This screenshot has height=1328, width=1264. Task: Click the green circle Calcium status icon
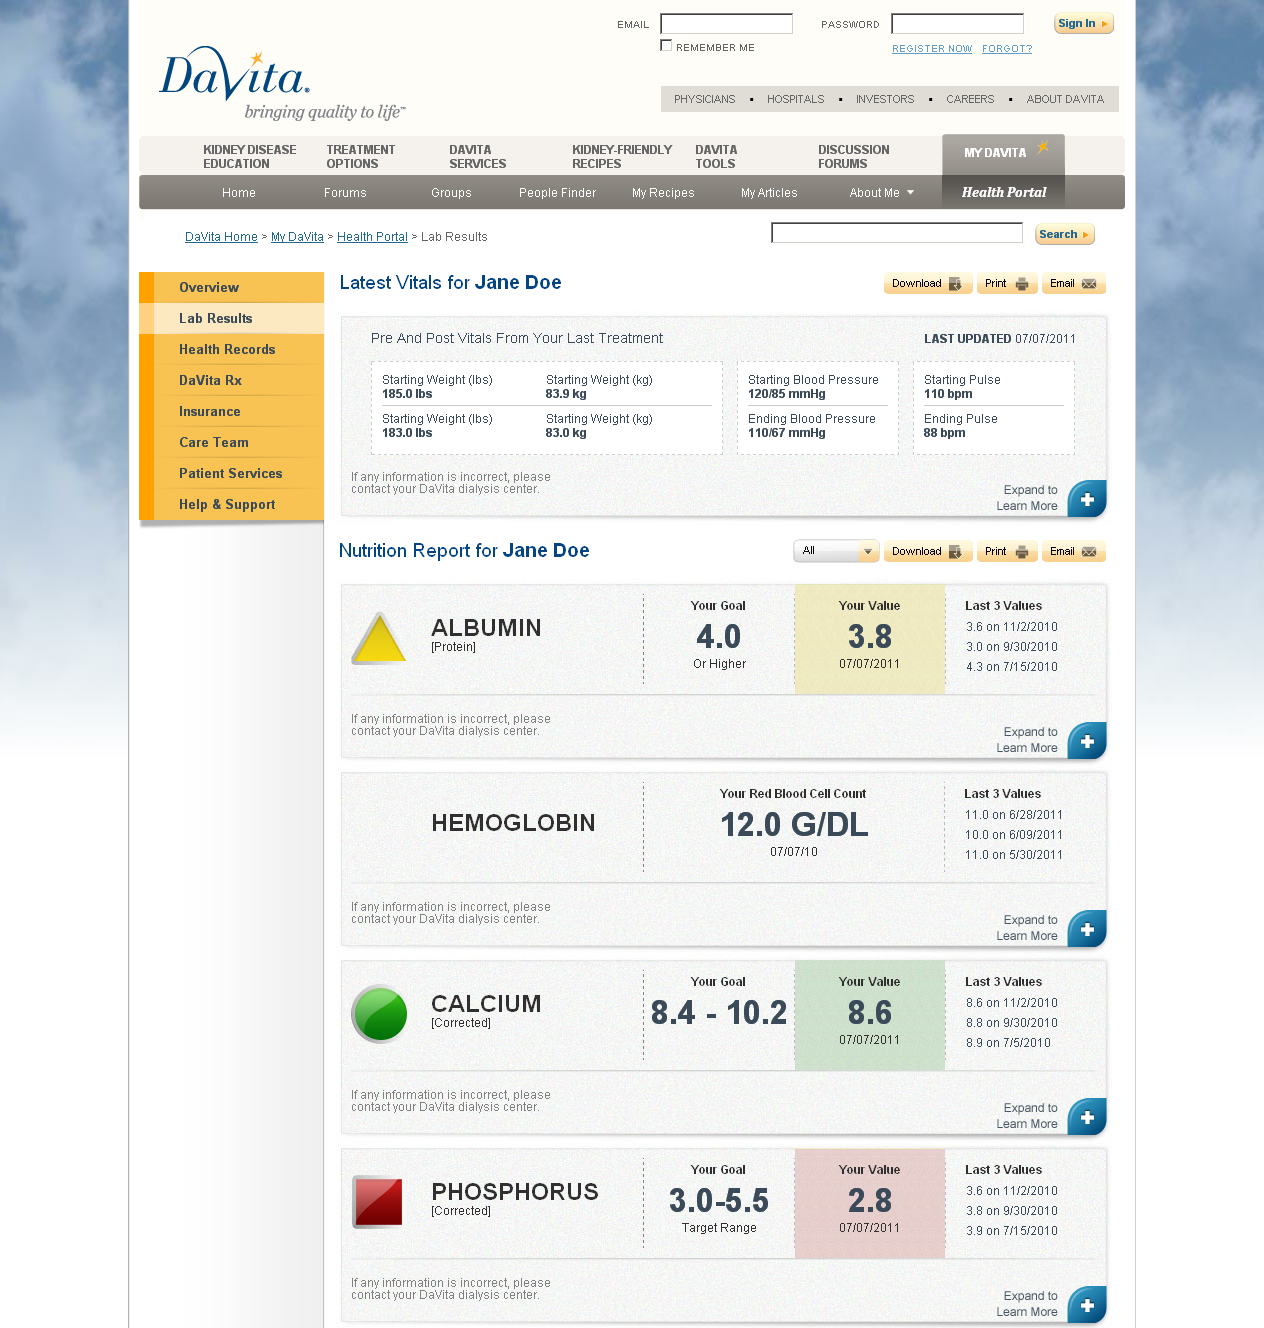(379, 1014)
